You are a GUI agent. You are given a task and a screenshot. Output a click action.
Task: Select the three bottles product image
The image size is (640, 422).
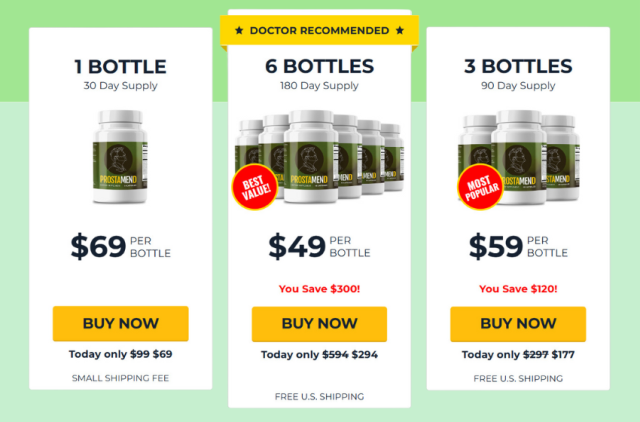coord(518,157)
